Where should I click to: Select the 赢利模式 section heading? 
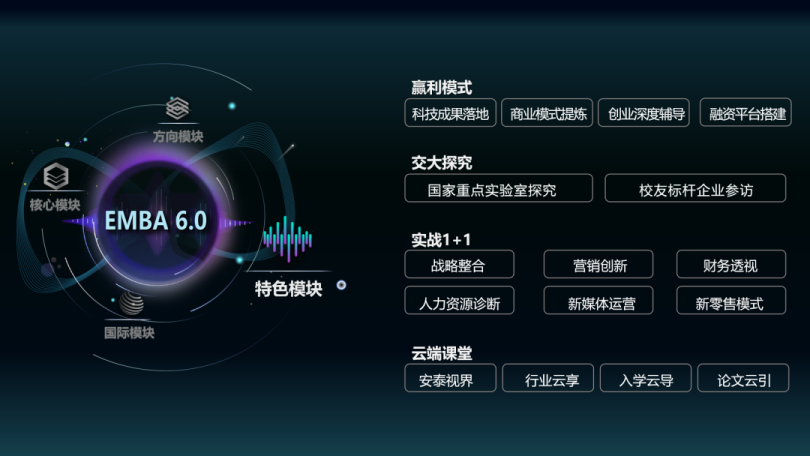(x=441, y=88)
